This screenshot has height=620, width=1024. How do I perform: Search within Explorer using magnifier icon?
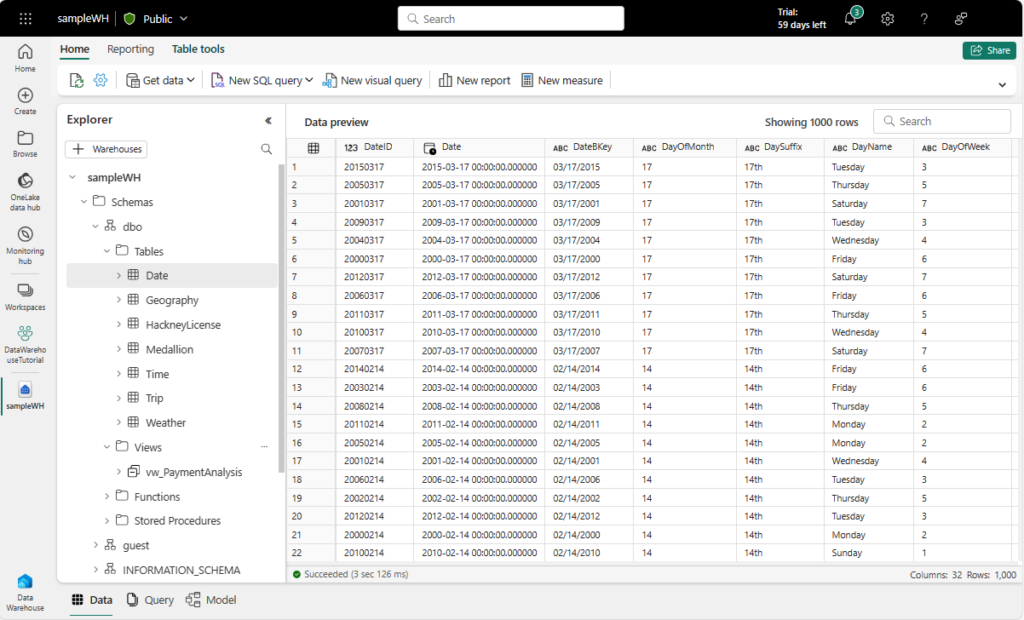[266, 149]
